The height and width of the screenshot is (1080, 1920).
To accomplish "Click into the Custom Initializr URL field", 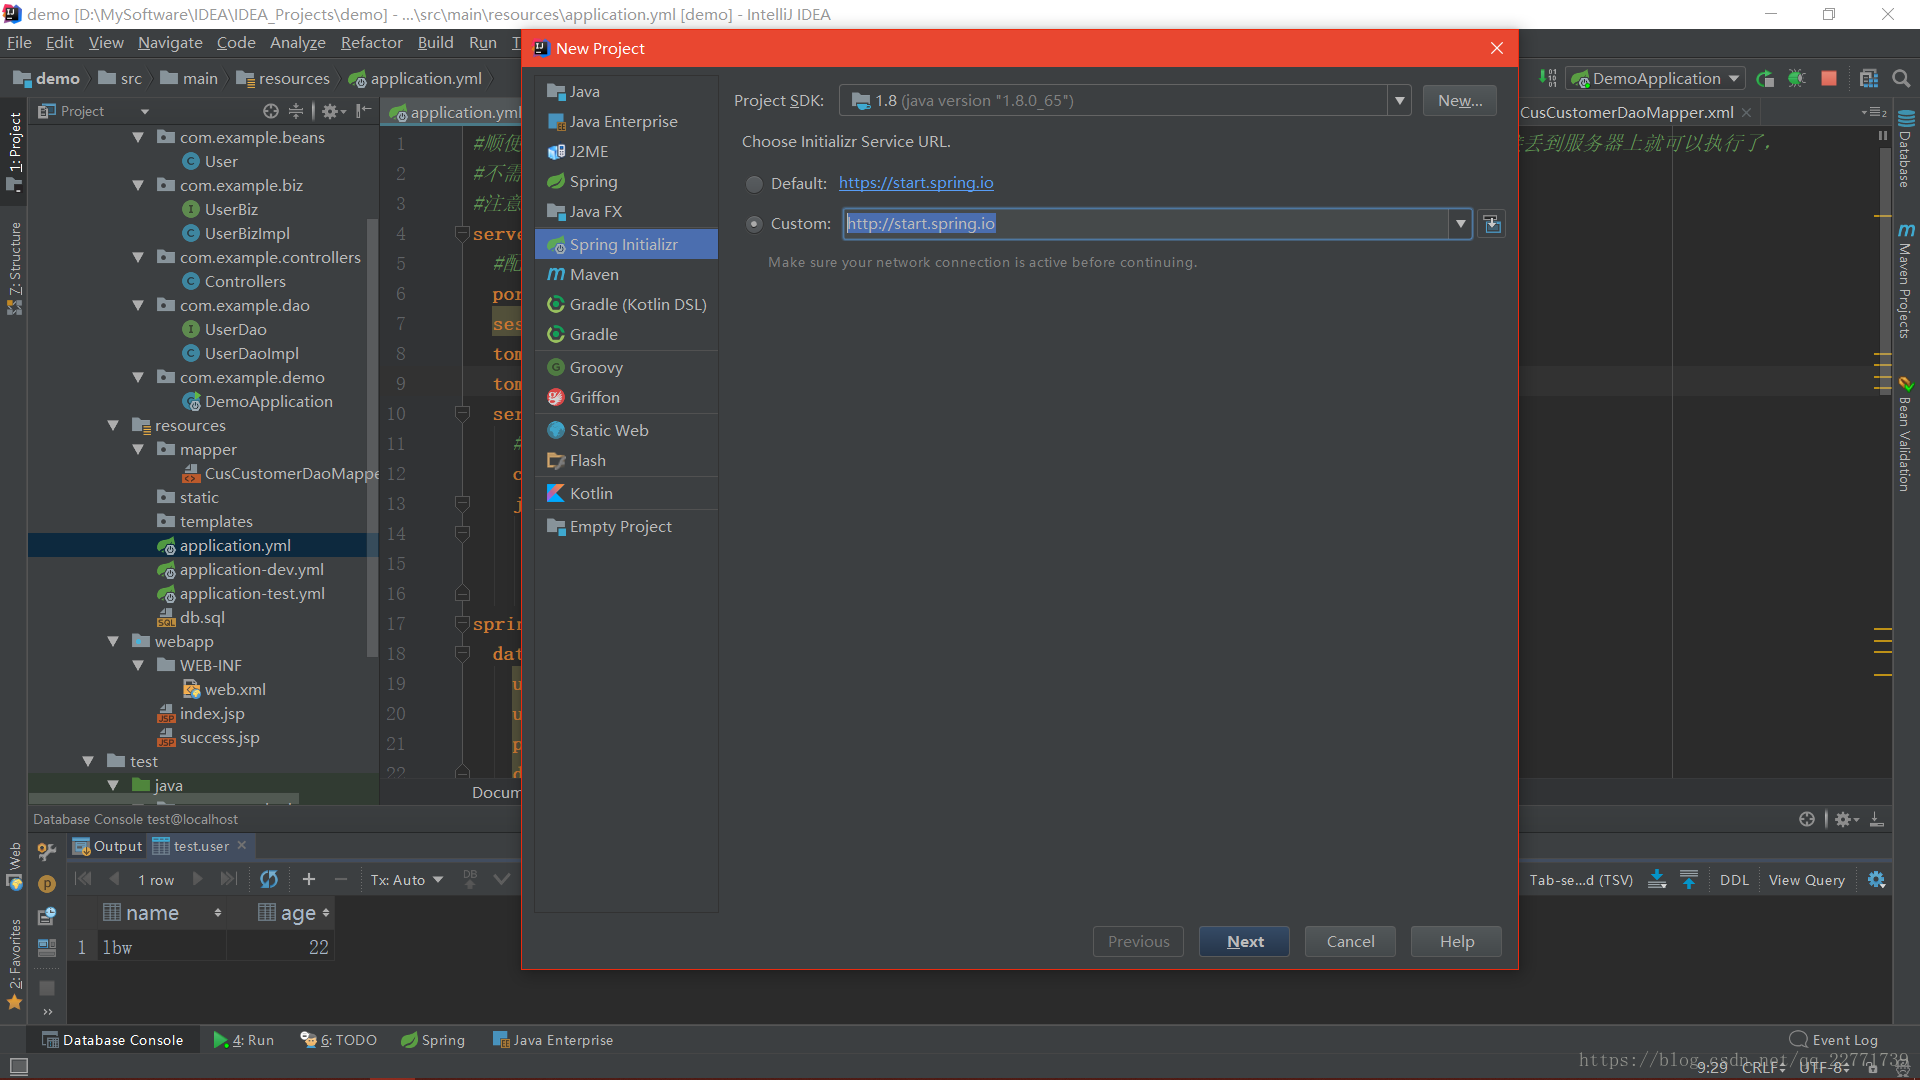I will tap(1145, 224).
